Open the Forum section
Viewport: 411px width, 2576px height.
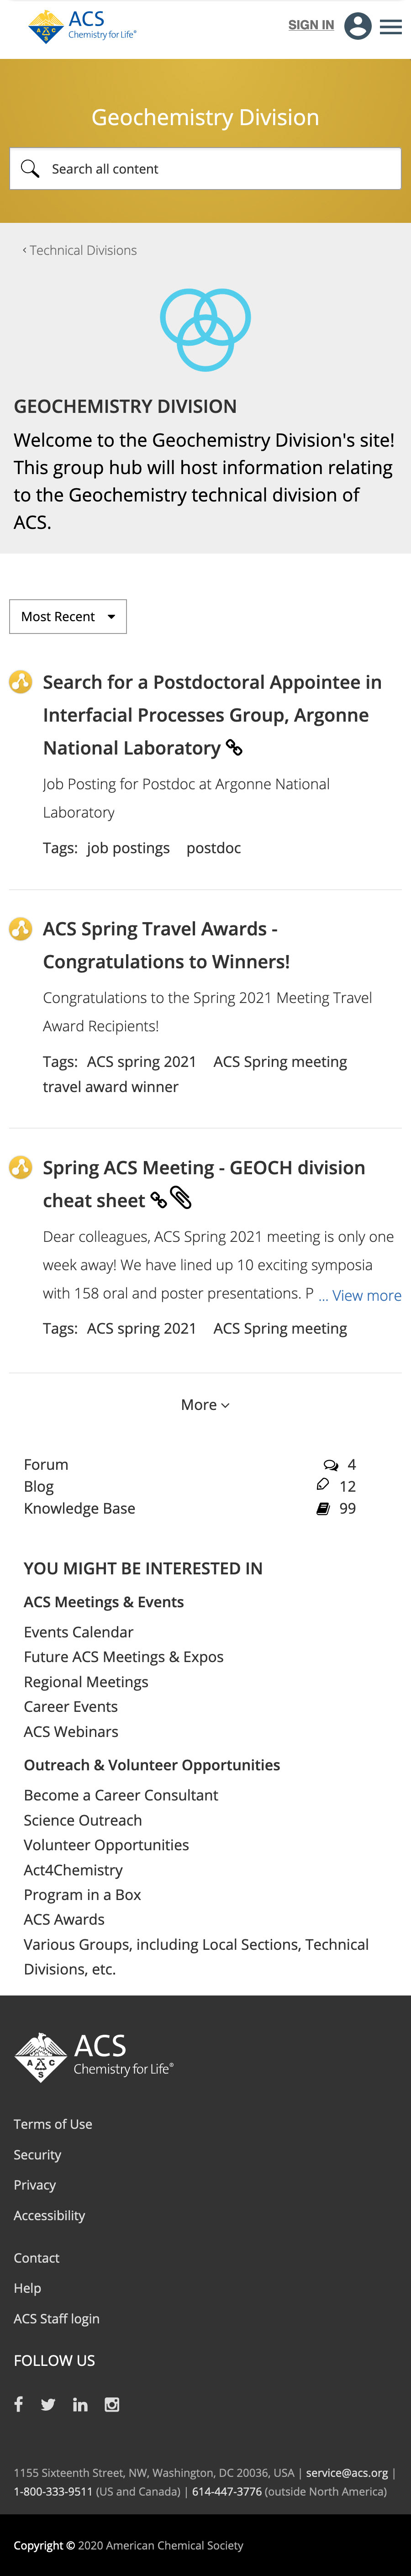pyautogui.click(x=46, y=1464)
